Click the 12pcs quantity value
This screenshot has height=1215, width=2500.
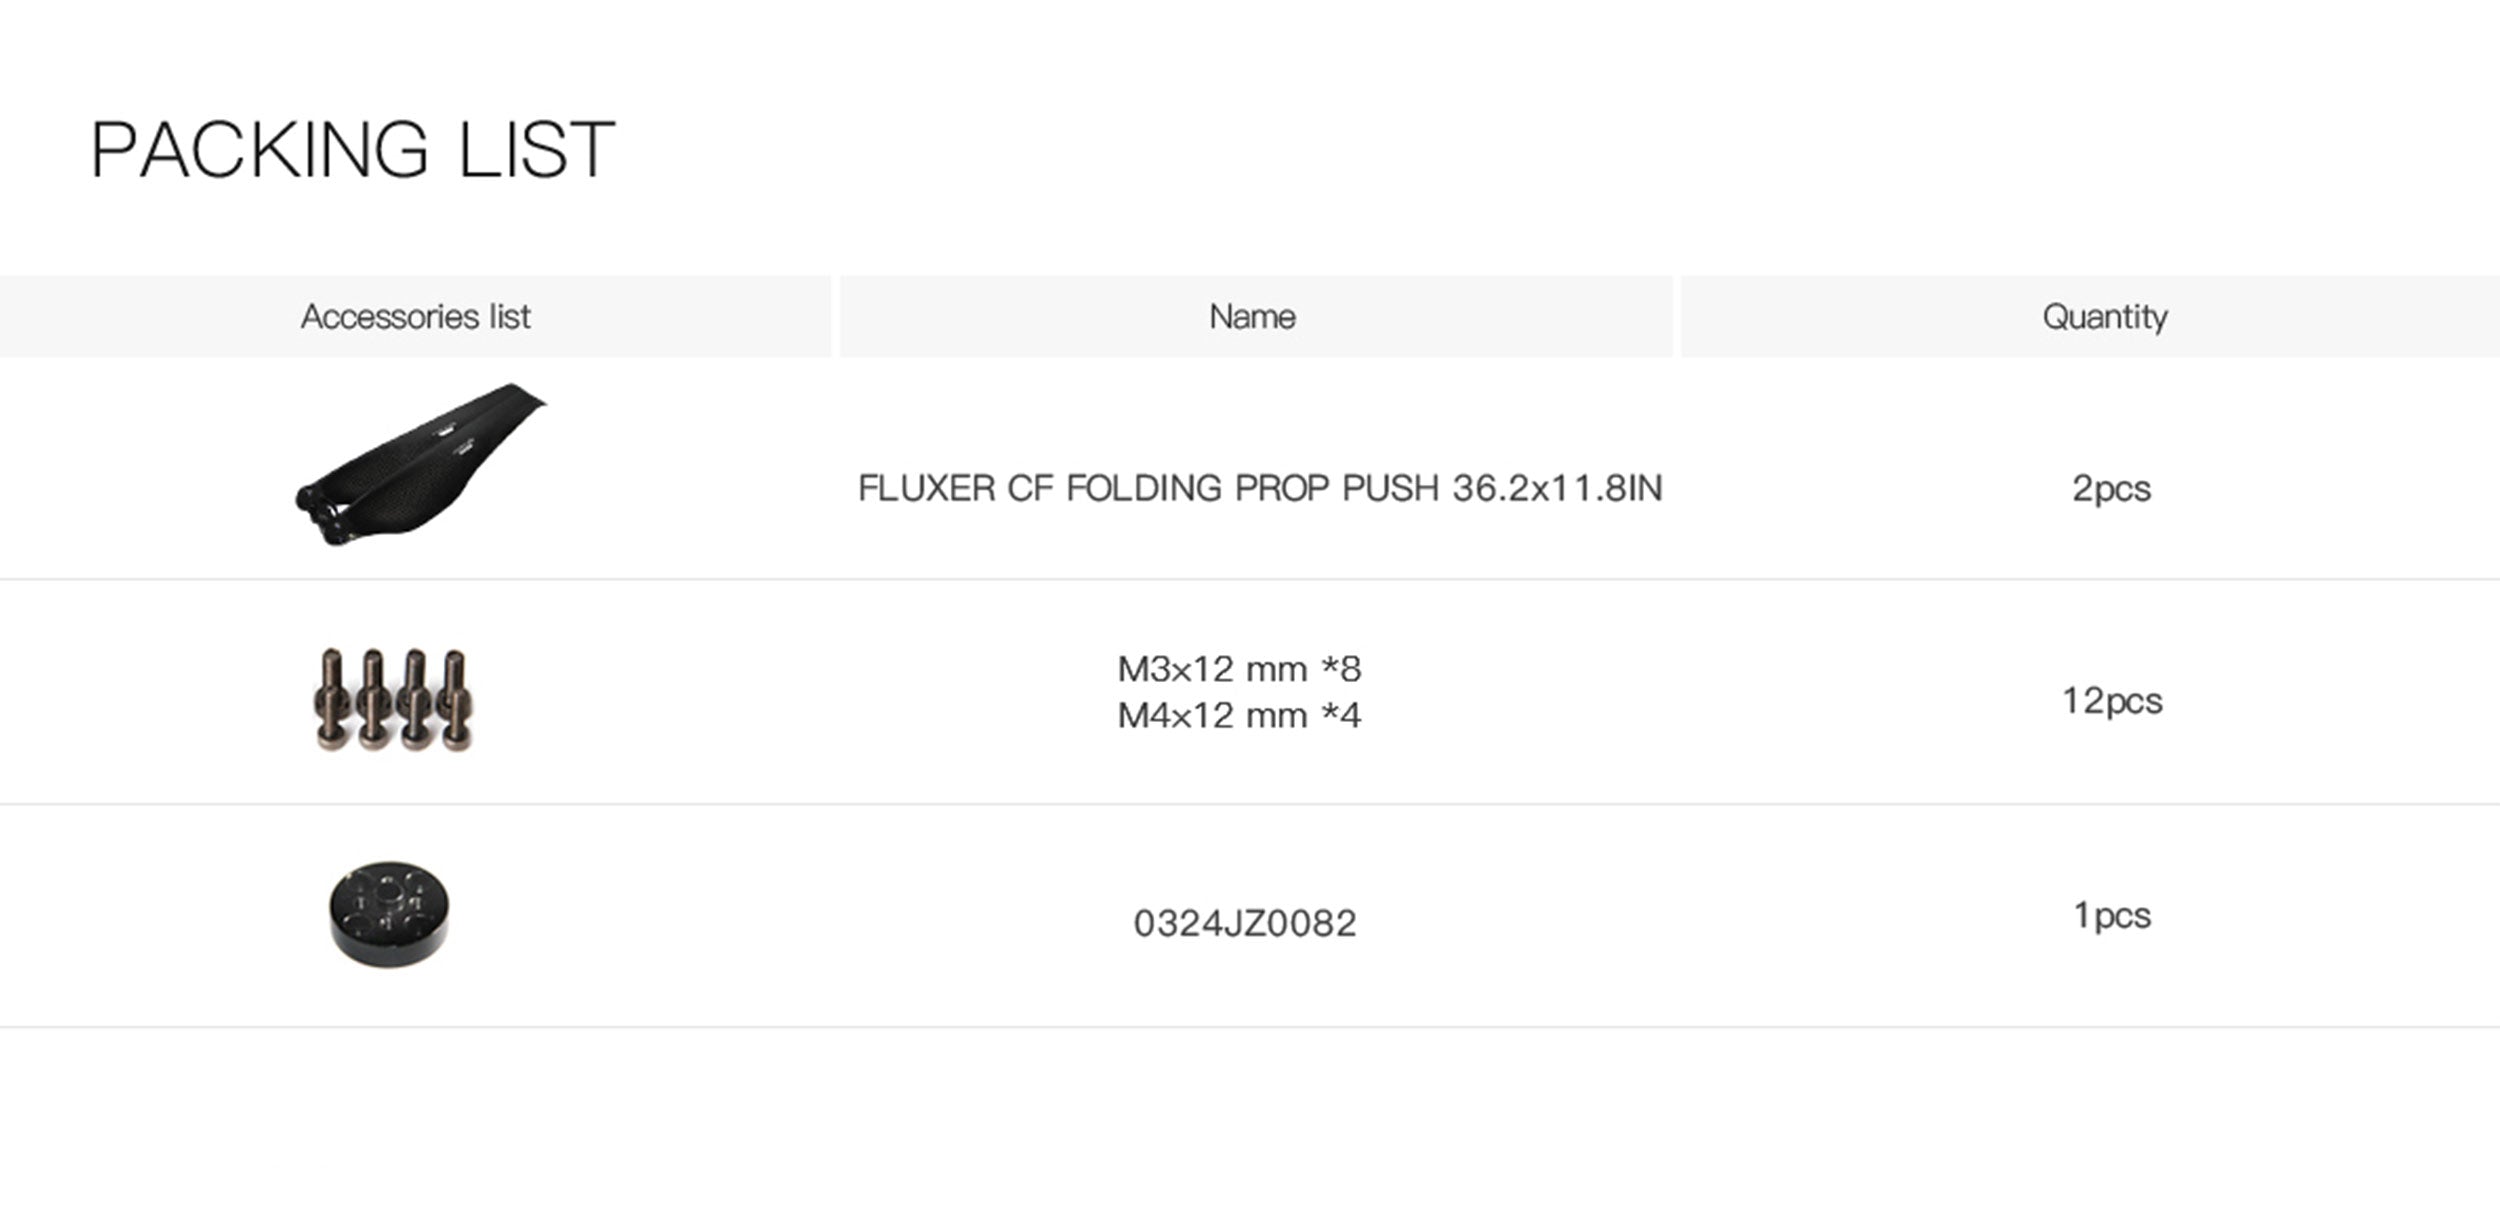click(2112, 701)
